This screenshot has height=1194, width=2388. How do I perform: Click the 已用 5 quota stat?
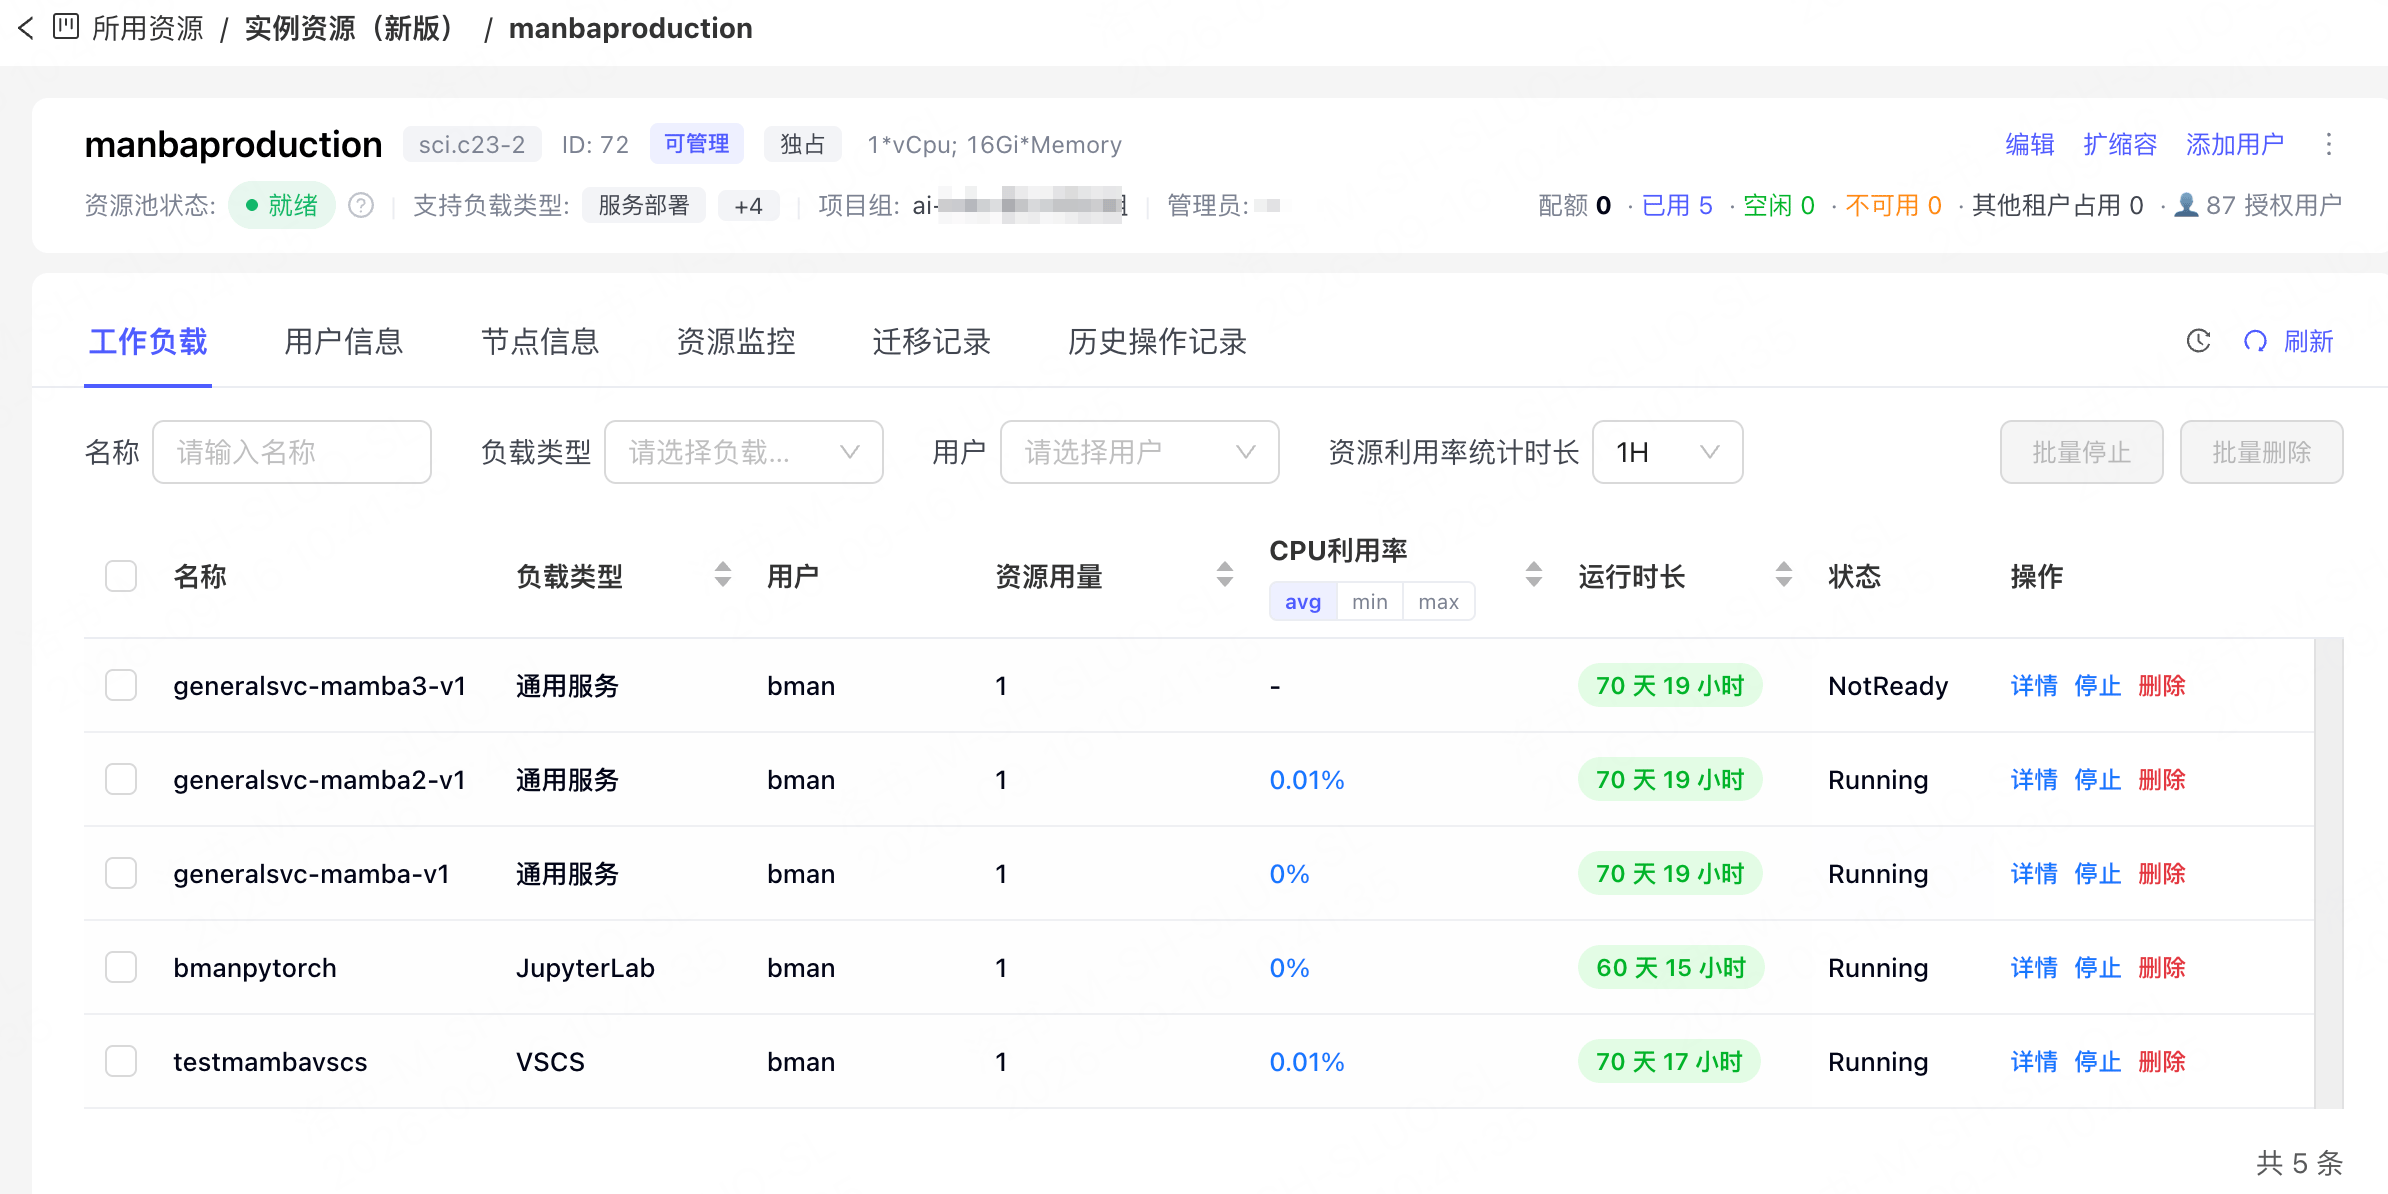click(x=1677, y=206)
